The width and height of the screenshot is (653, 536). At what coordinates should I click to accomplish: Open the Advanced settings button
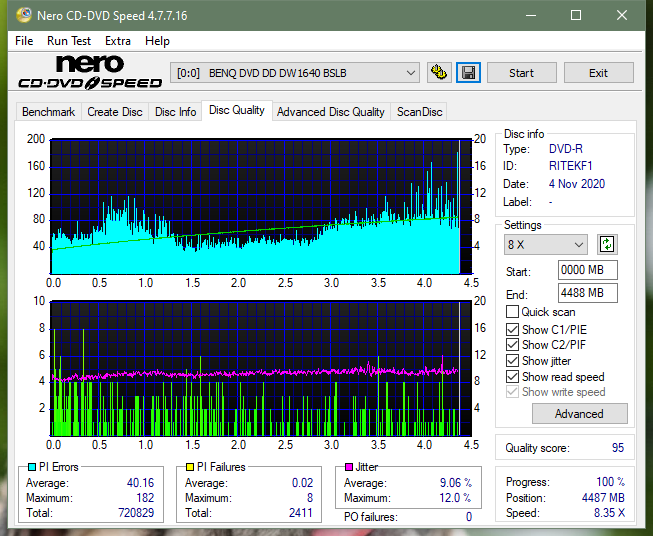pos(579,414)
